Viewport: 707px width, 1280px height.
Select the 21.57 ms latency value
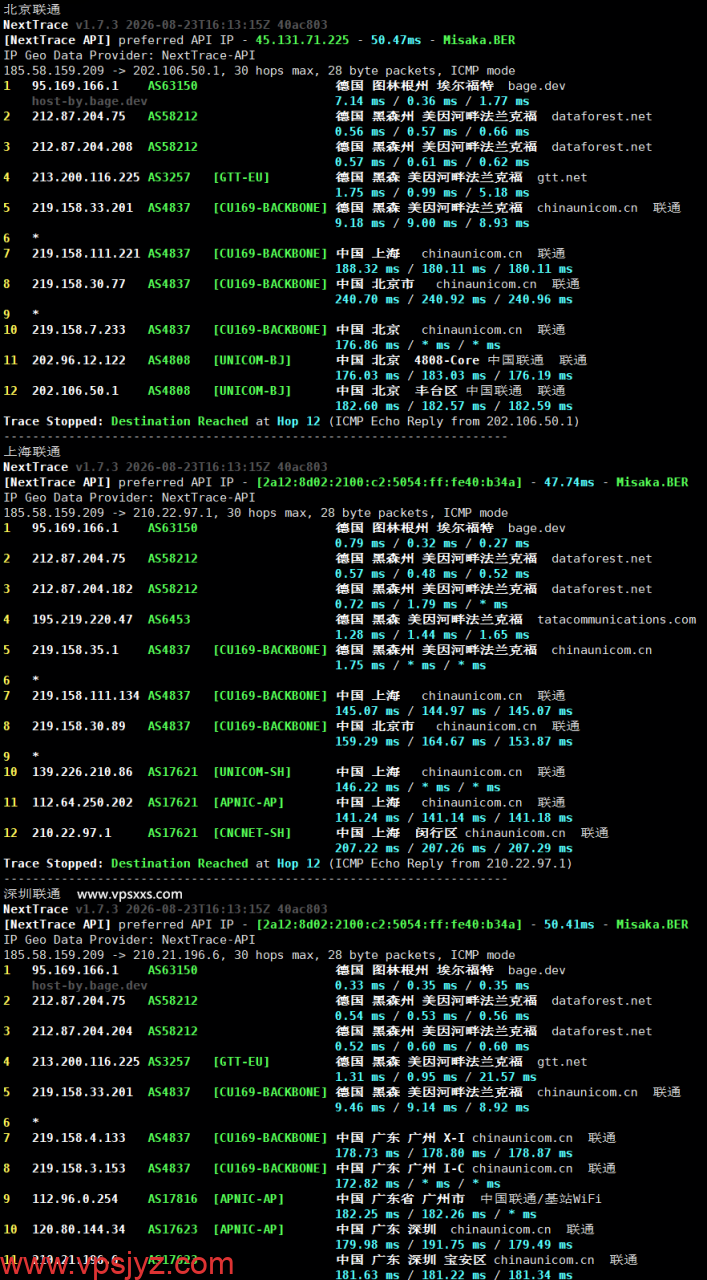pyautogui.click(x=508, y=1077)
